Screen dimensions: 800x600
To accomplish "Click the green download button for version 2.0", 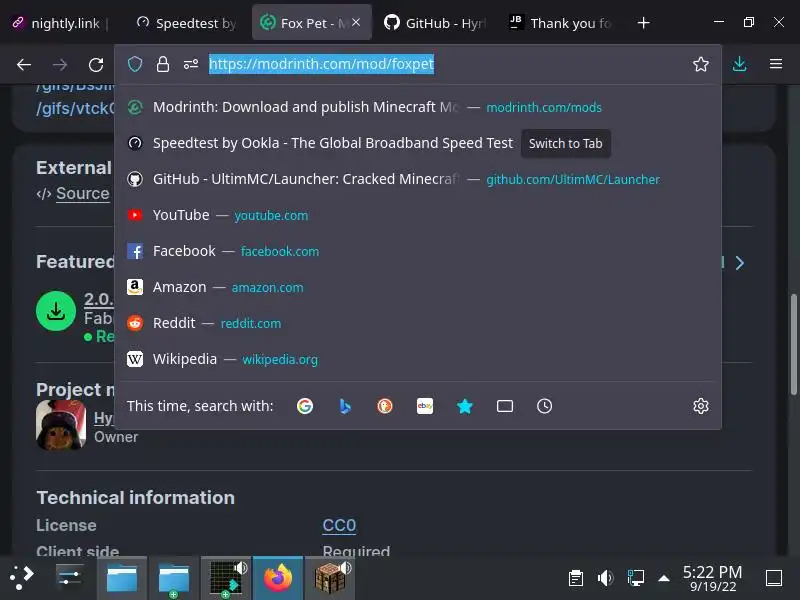I will pos(56,311).
